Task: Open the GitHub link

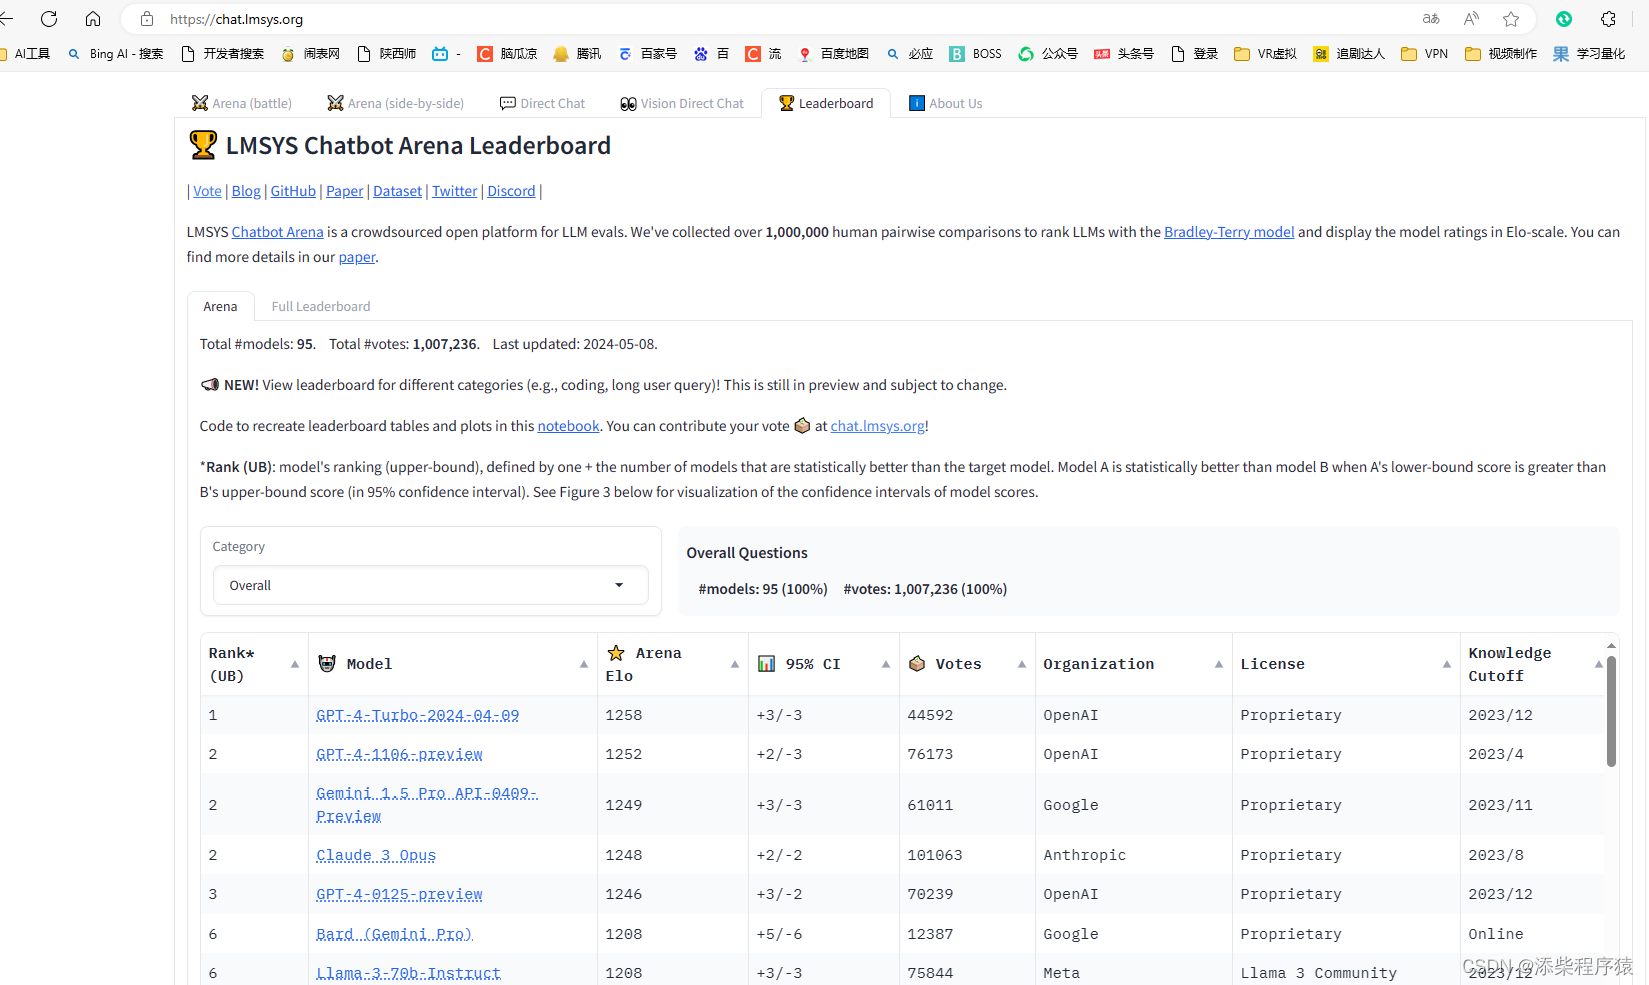Action: pos(293,191)
